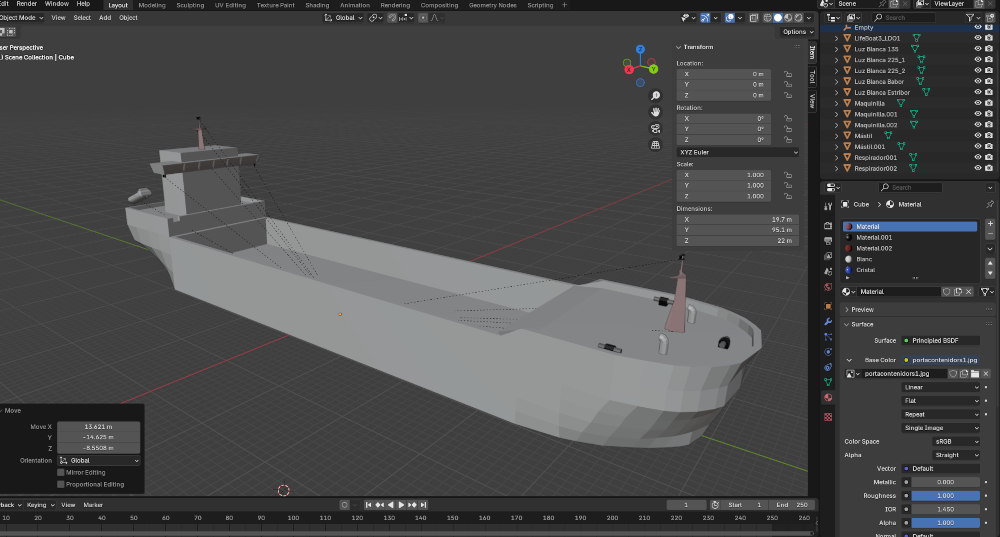Open the Object properties tab icon
Screen dimensions: 1000x537
(x=828, y=306)
